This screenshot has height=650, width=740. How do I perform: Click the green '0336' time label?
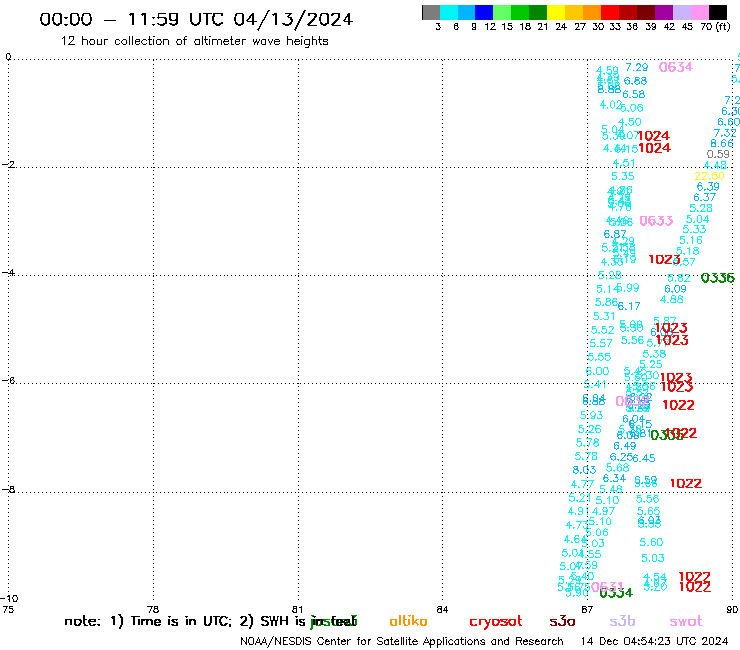[x=718, y=278]
